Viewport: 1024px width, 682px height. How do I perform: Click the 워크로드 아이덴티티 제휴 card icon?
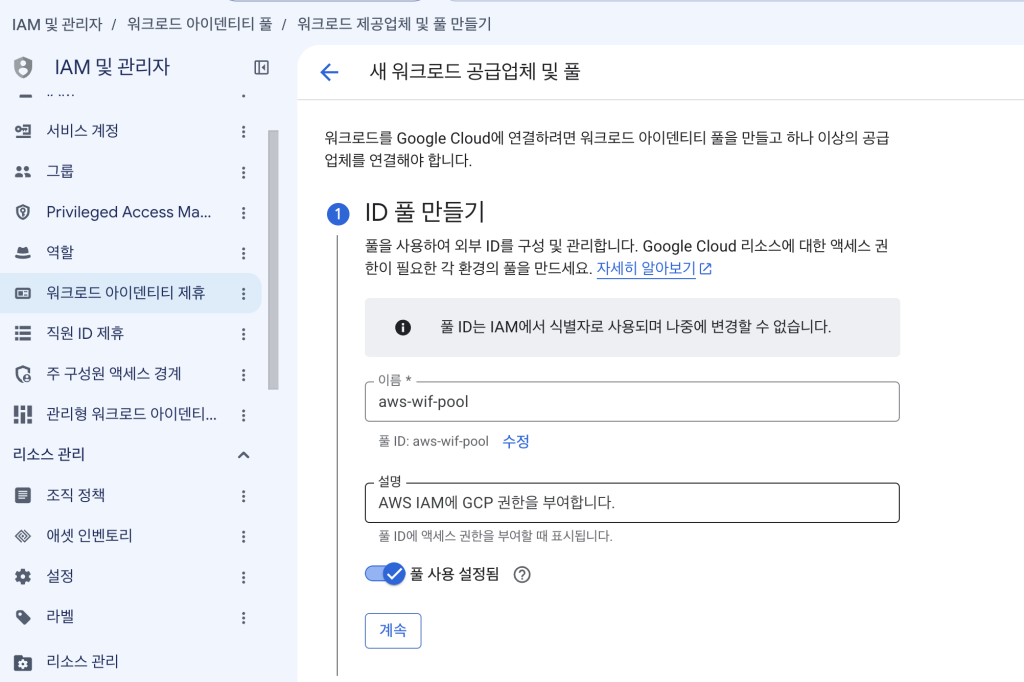23,293
